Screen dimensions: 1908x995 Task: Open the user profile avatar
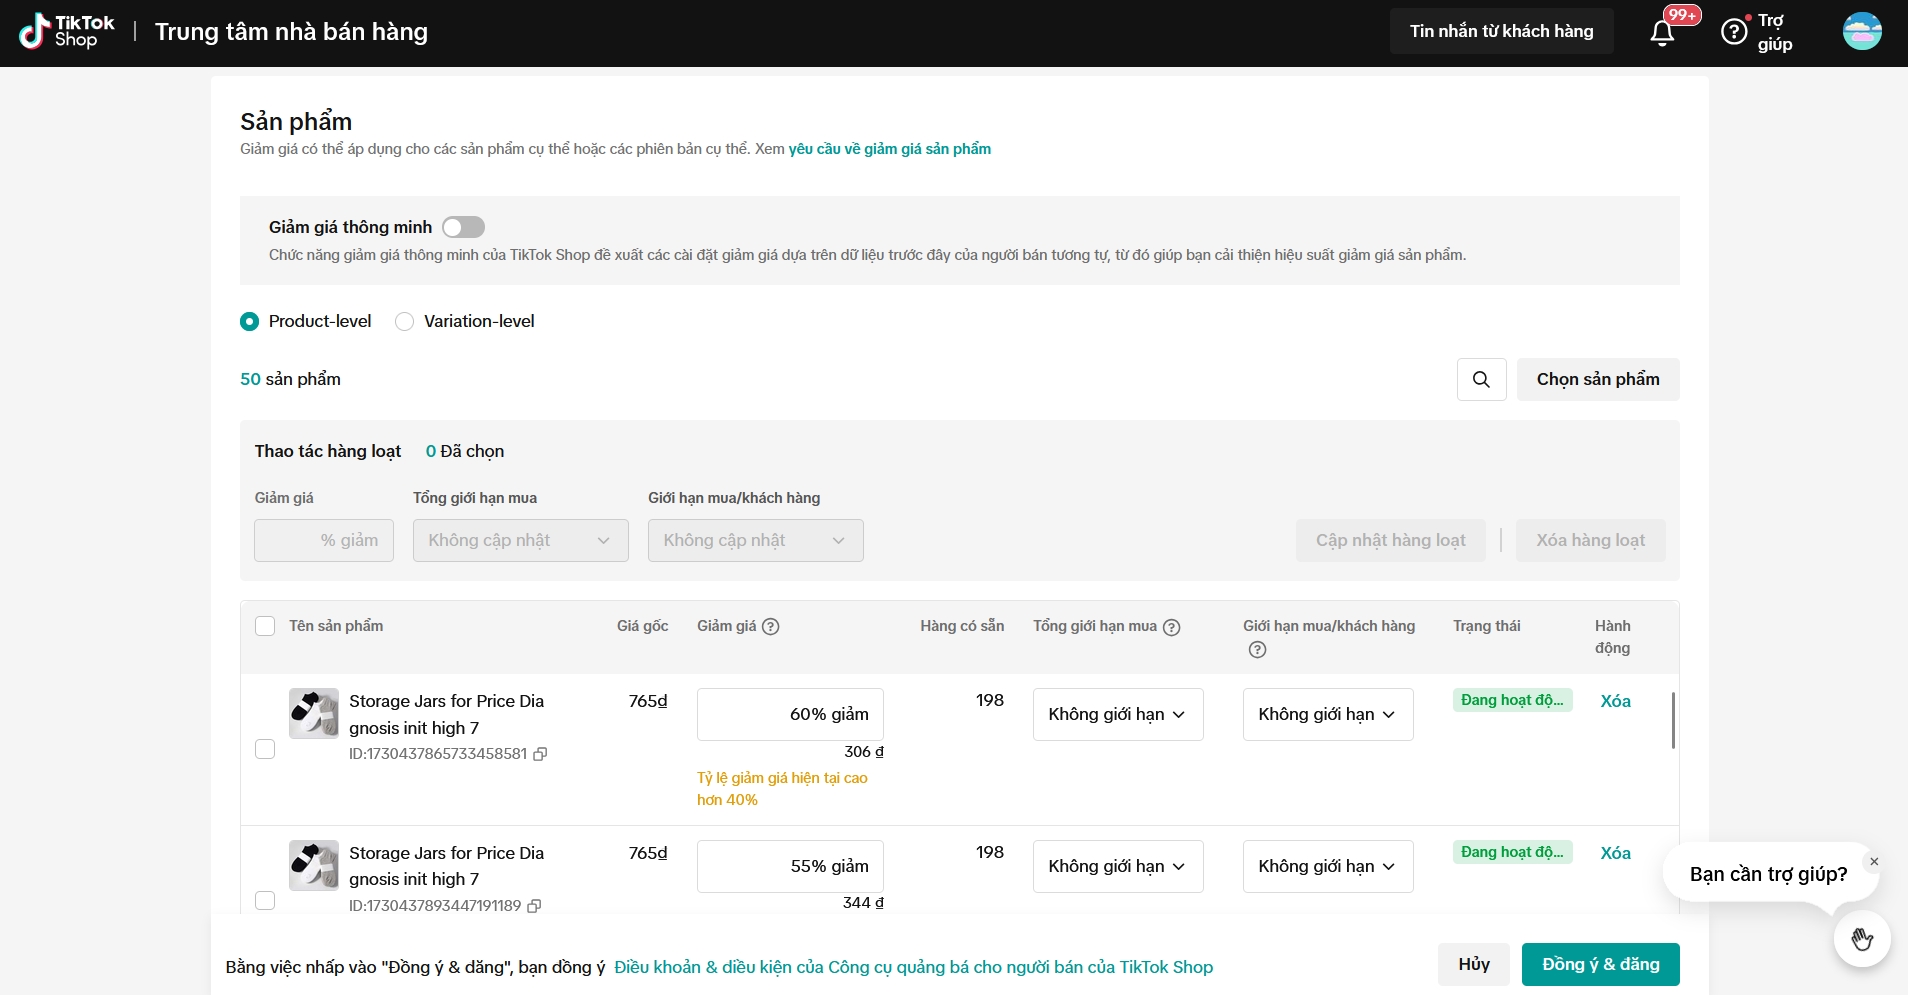pos(1861,32)
